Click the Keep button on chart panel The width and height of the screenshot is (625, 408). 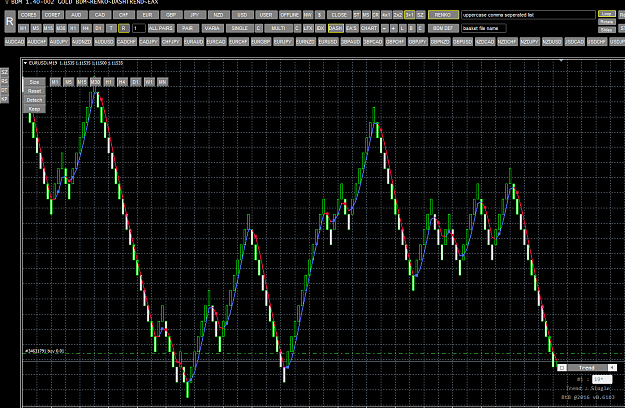[x=34, y=109]
